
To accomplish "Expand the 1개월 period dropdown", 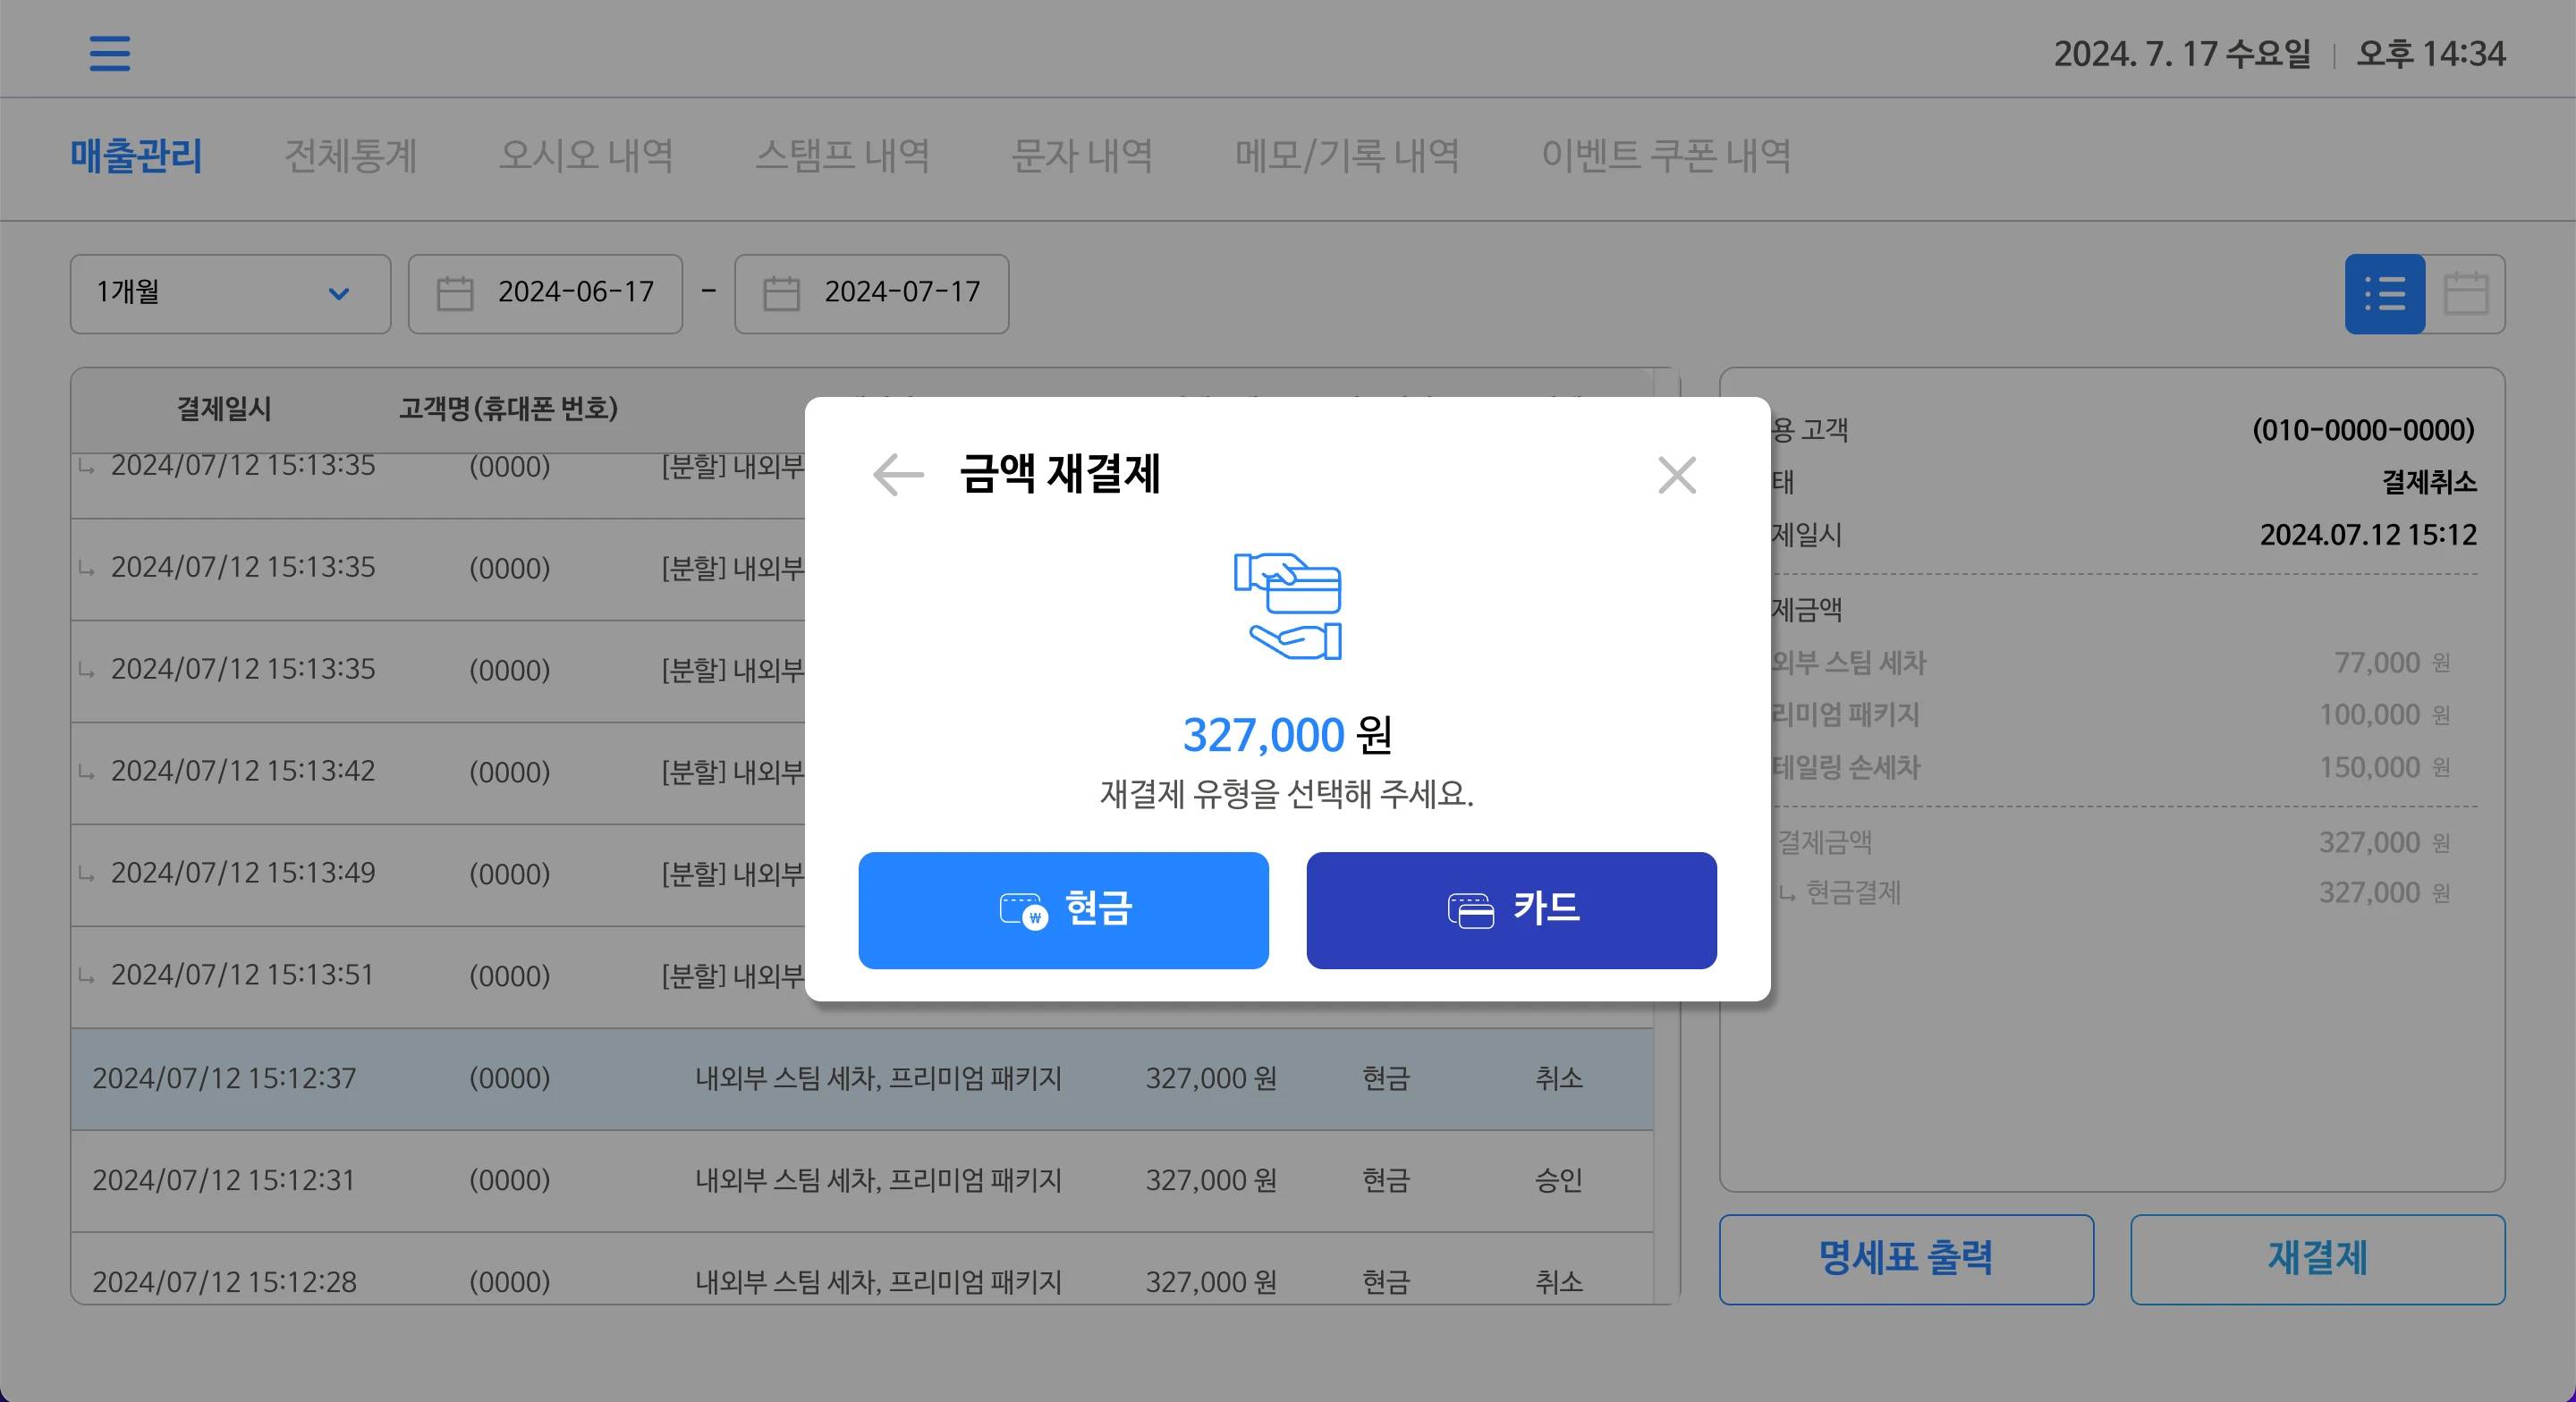I will point(230,293).
